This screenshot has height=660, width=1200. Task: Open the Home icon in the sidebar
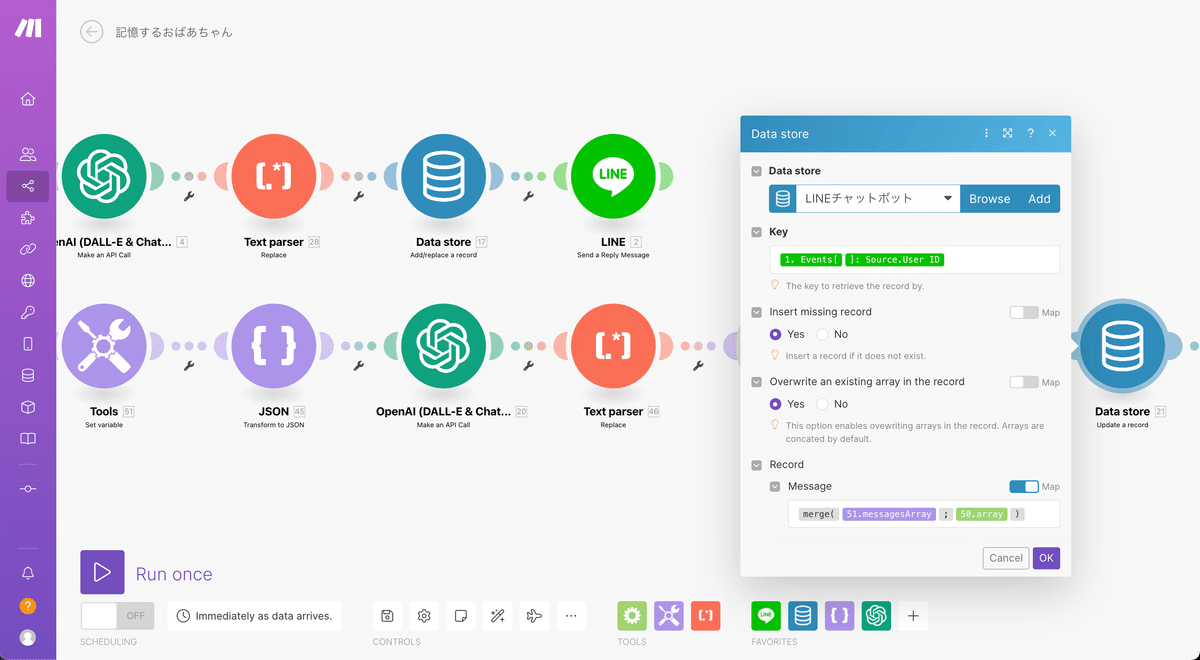28,99
